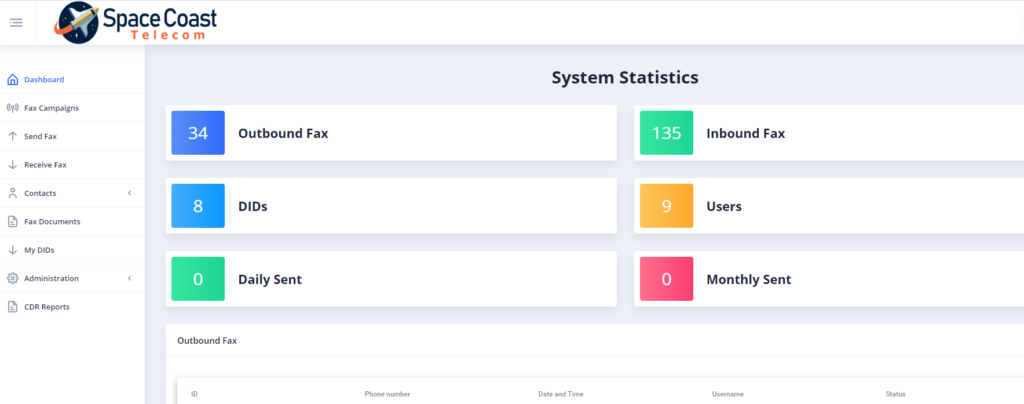Viewport: 1024px width, 404px height.
Task: Click the Space Coast Telecom logo
Action: pos(135,23)
